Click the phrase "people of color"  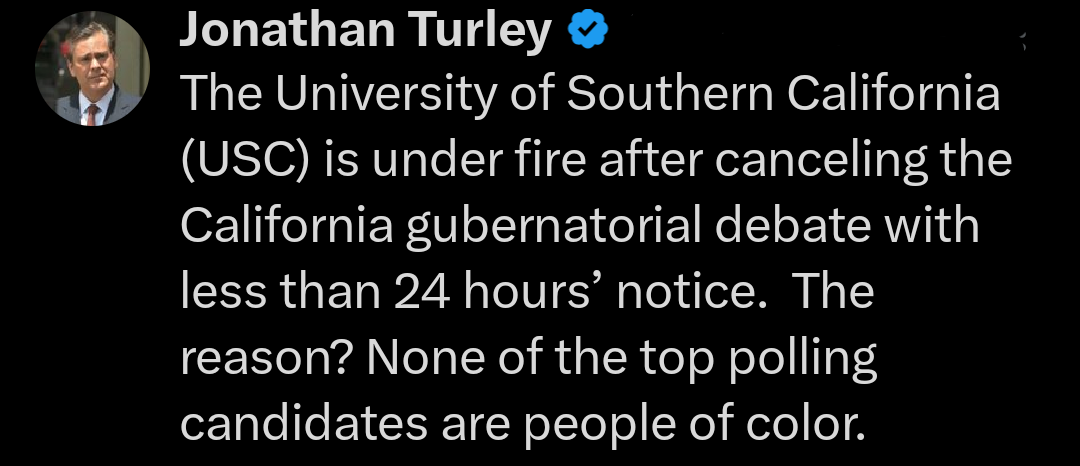pyautogui.click(x=692, y=425)
